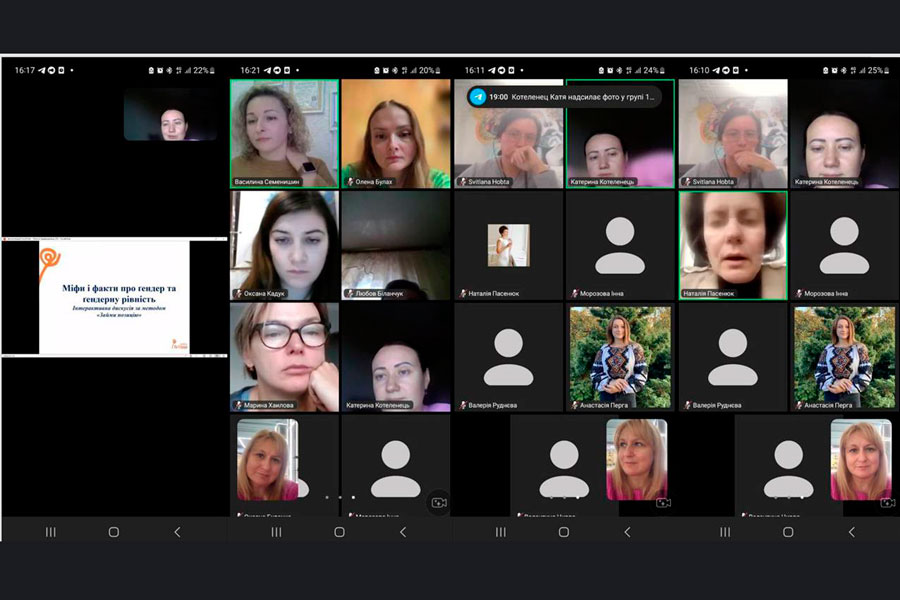The width and height of the screenshot is (900, 600).
Task: Tap the switch camera icon on 16:10 screen
Action: pyautogui.click(x=888, y=503)
